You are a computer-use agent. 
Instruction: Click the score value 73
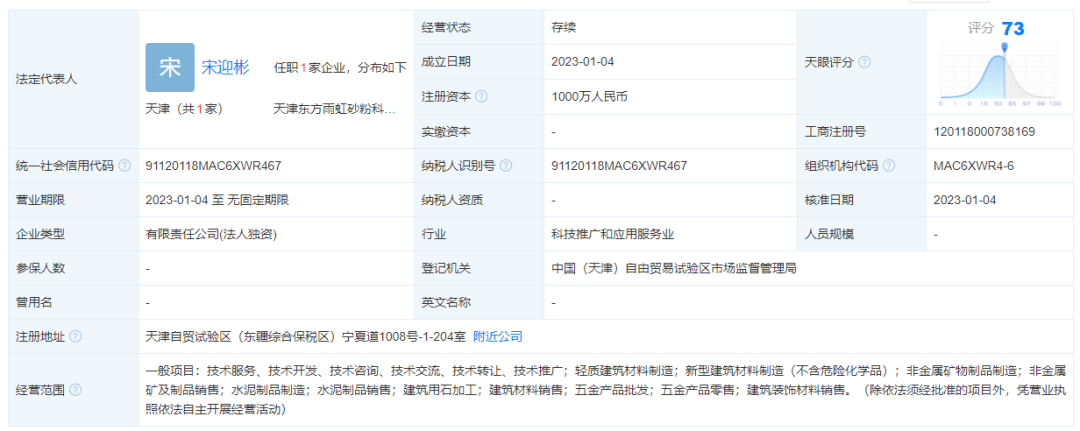(x=1012, y=28)
